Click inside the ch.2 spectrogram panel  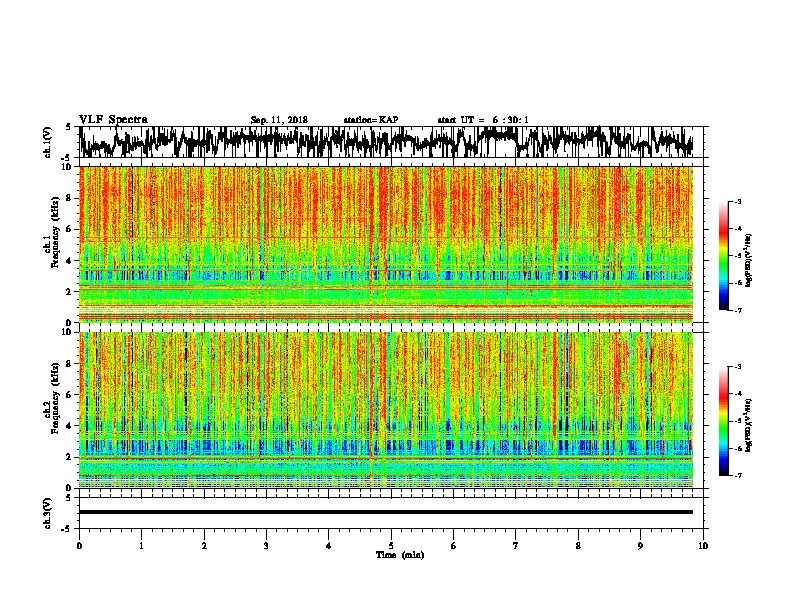tap(385, 410)
